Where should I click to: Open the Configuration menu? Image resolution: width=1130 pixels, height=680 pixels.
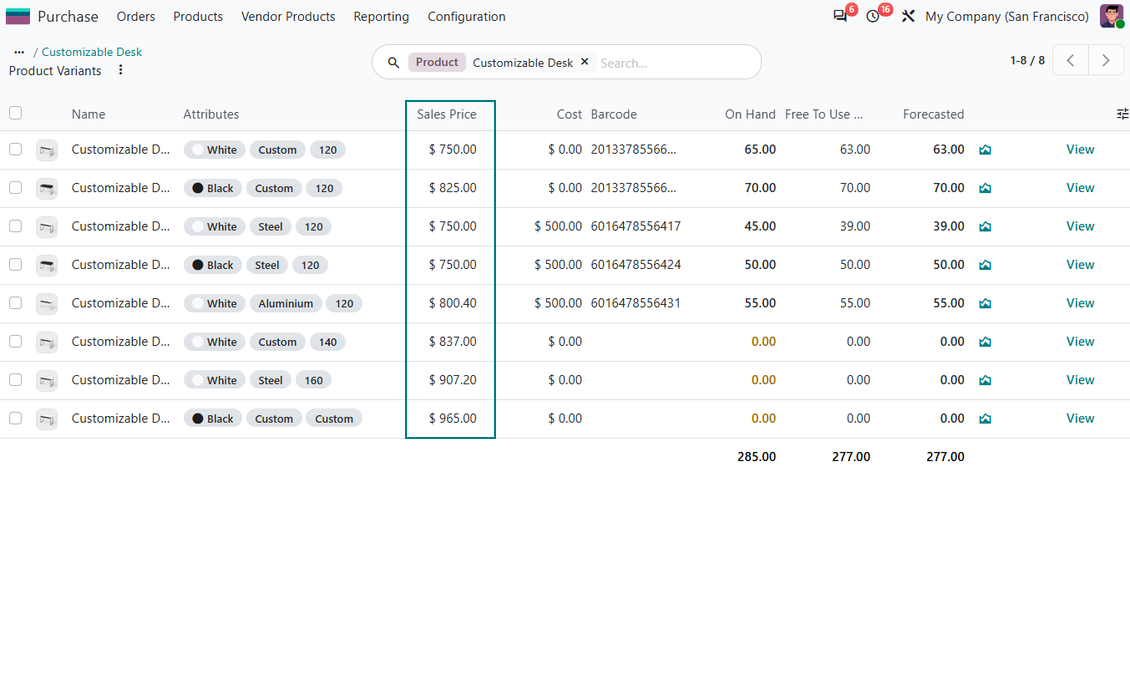pyautogui.click(x=466, y=17)
